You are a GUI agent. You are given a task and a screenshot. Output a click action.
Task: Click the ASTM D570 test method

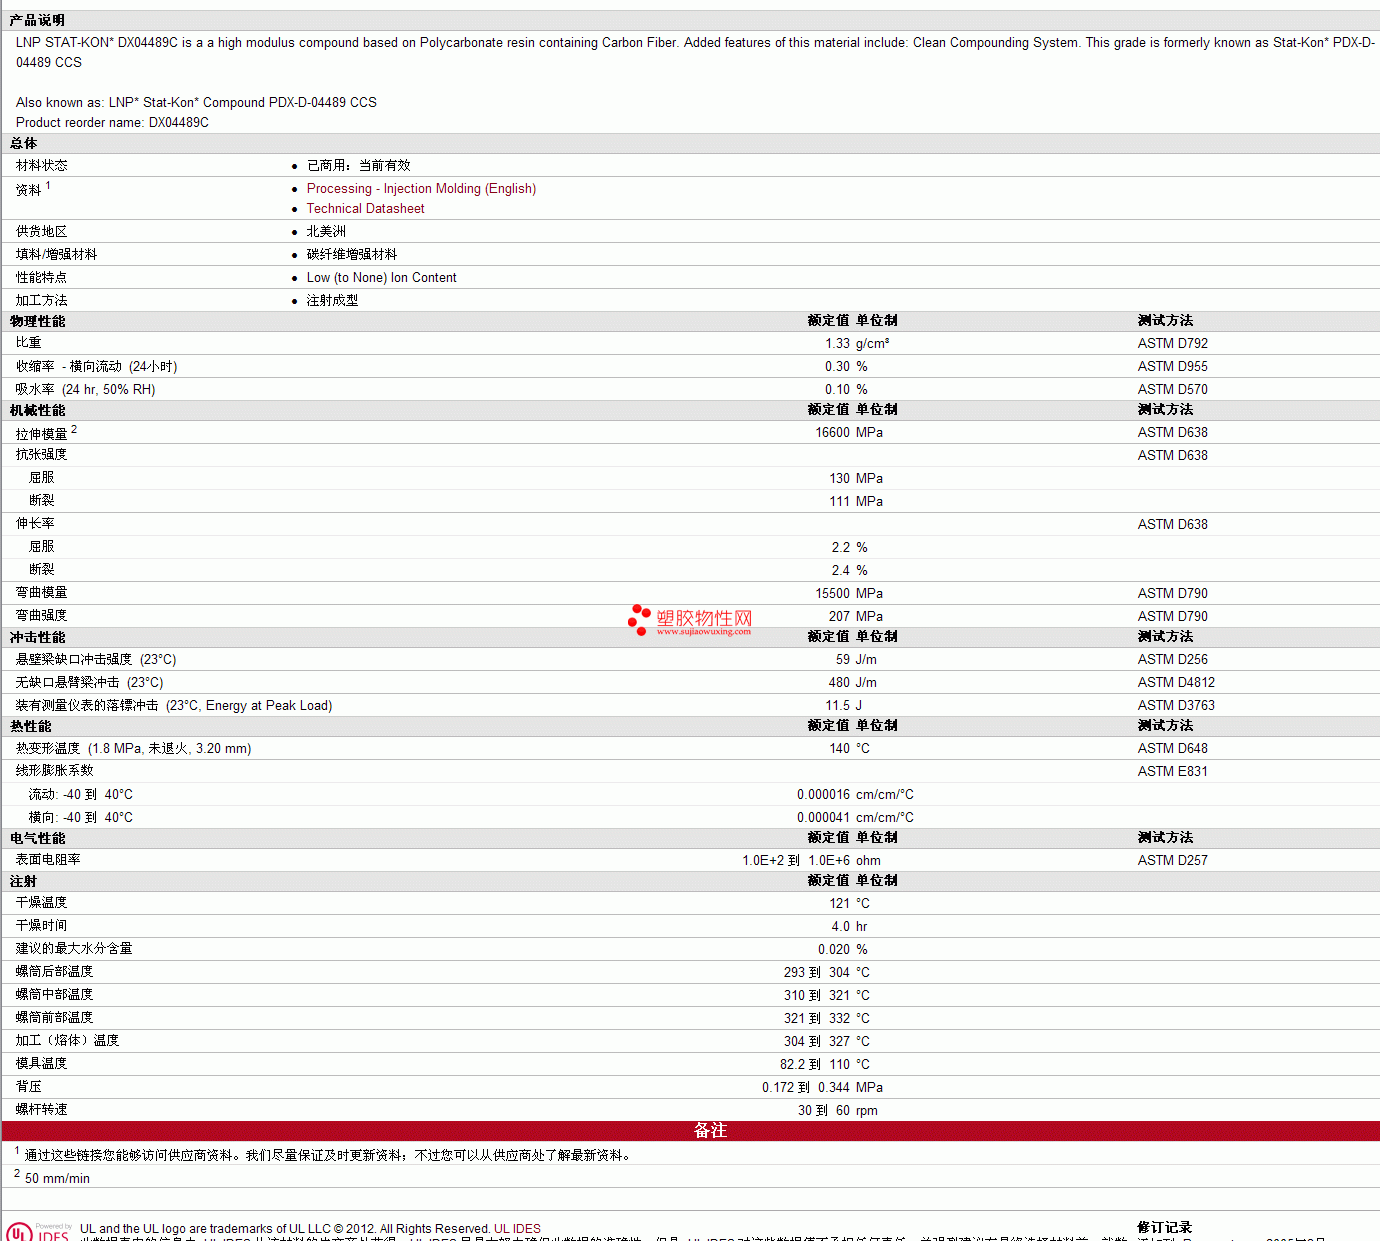[x=1172, y=390]
